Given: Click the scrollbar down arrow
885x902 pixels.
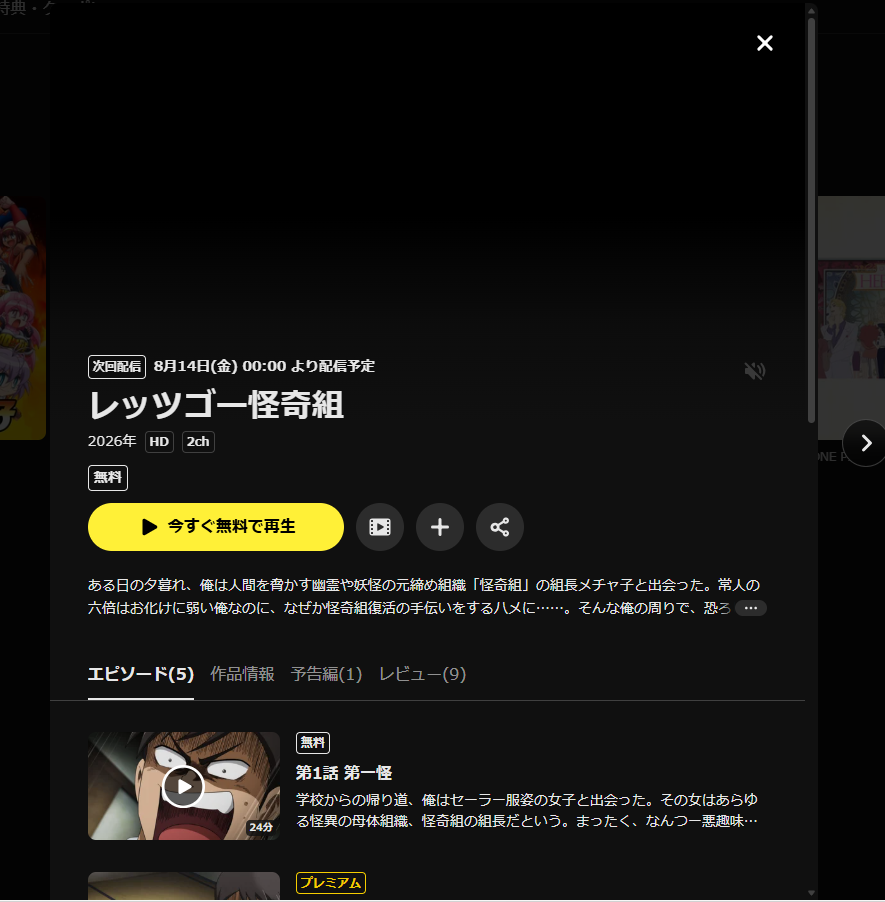Looking at the screenshot, I should (x=811, y=893).
